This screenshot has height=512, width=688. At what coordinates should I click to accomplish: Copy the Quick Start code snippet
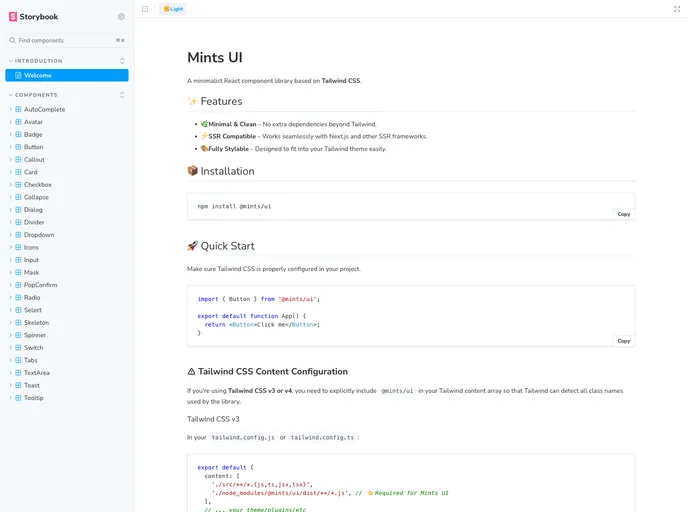click(x=624, y=341)
